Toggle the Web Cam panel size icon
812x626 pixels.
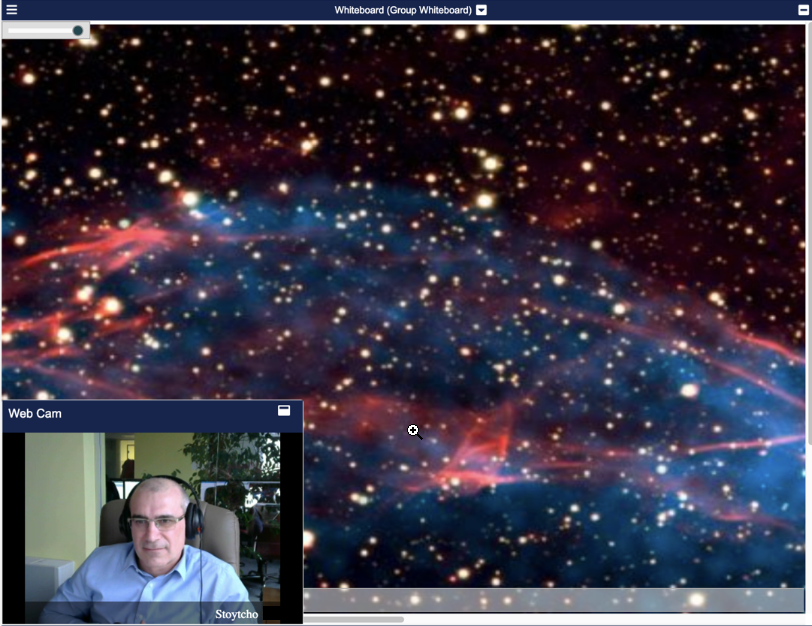pos(284,411)
